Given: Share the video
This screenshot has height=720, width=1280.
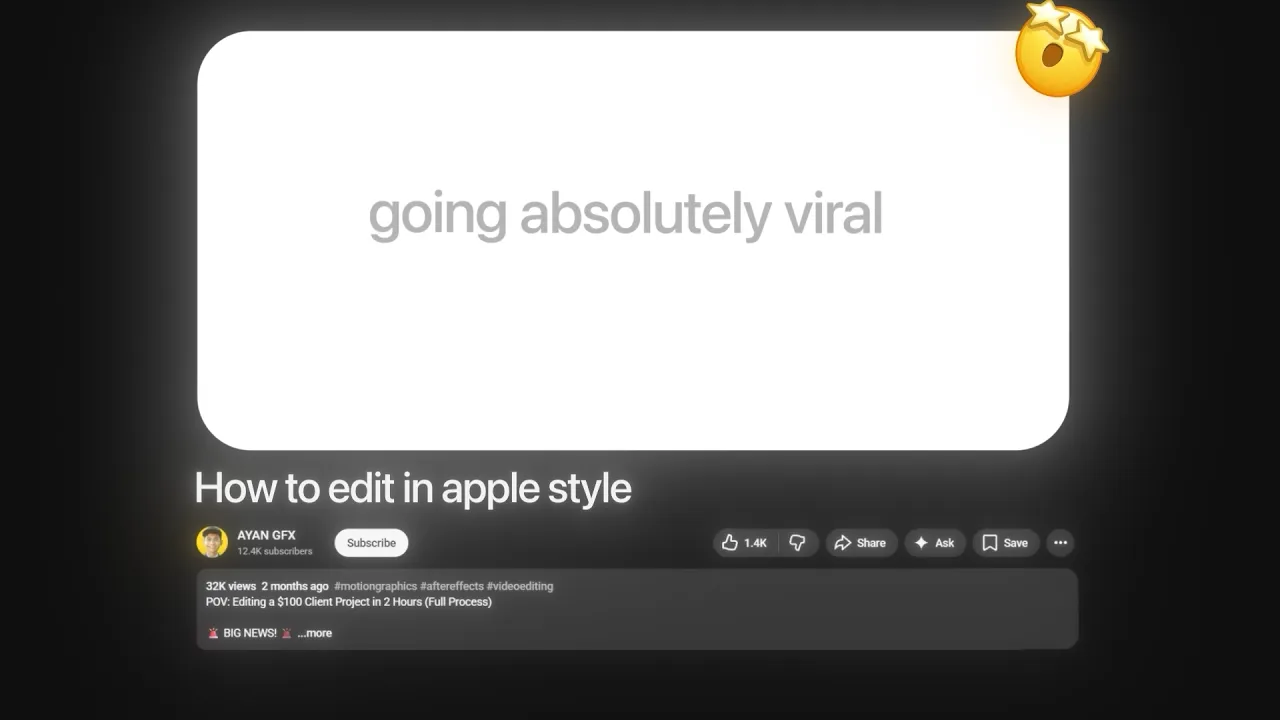Looking at the screenshot, I should coord(861,543).
